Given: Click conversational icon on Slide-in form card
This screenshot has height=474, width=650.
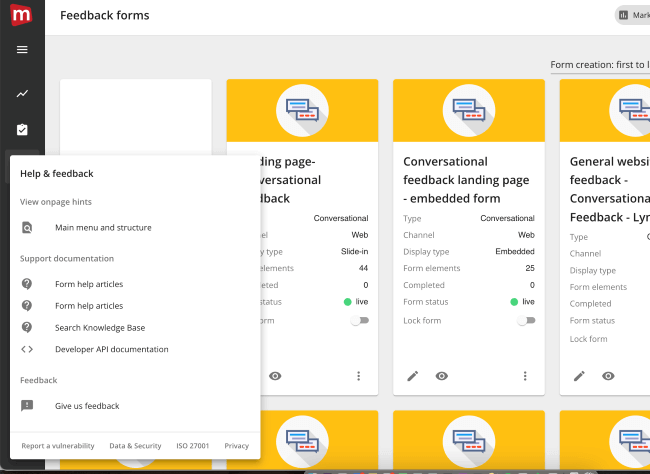Looking at the screenshot, I should pyautogui.click(x=302, y=111).
